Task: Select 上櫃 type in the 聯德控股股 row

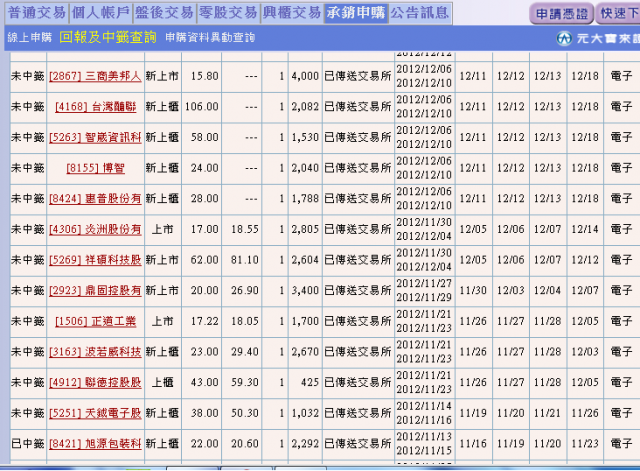Action: [162, 382]
